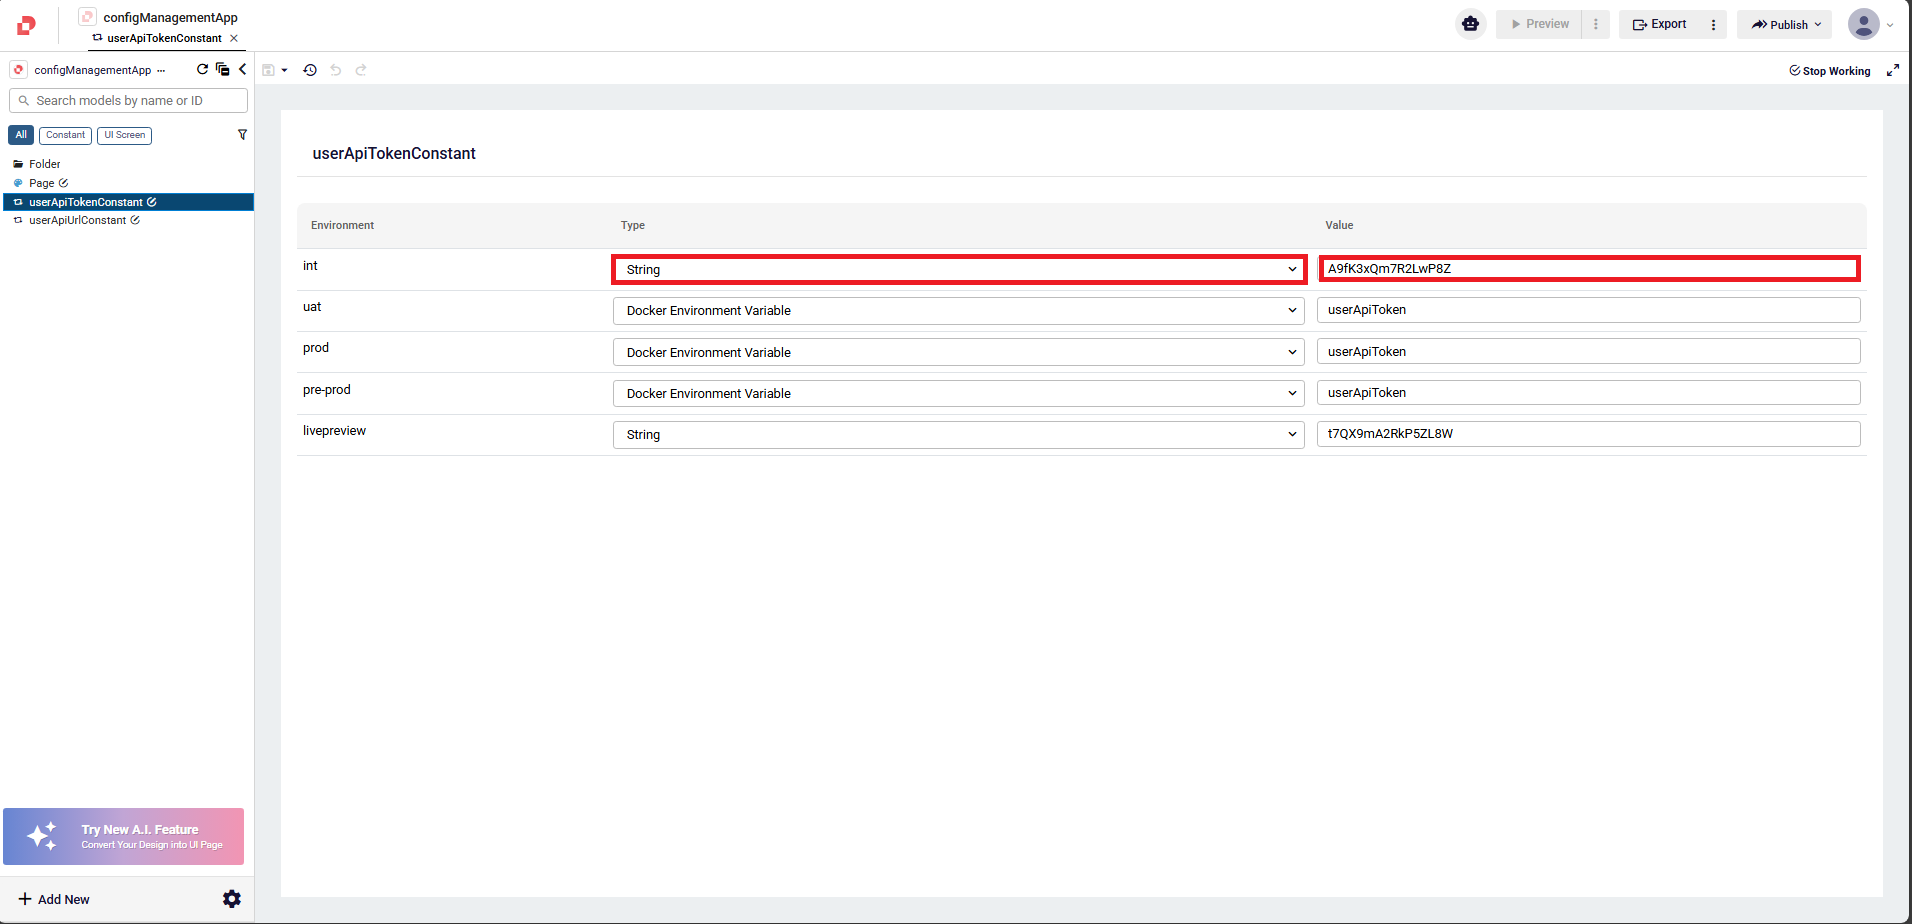Viewport: 1912px width, 924px height.
Task: Open Type dropdown for livepreview environment
Action: [958, 435]
